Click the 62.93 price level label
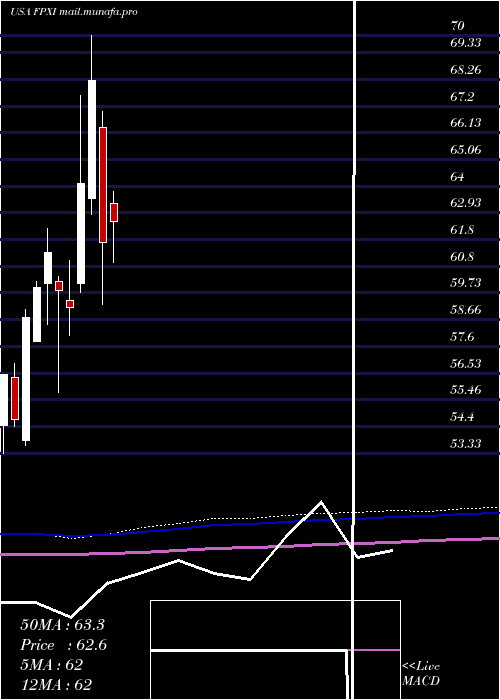 click(x=466, y=203)
